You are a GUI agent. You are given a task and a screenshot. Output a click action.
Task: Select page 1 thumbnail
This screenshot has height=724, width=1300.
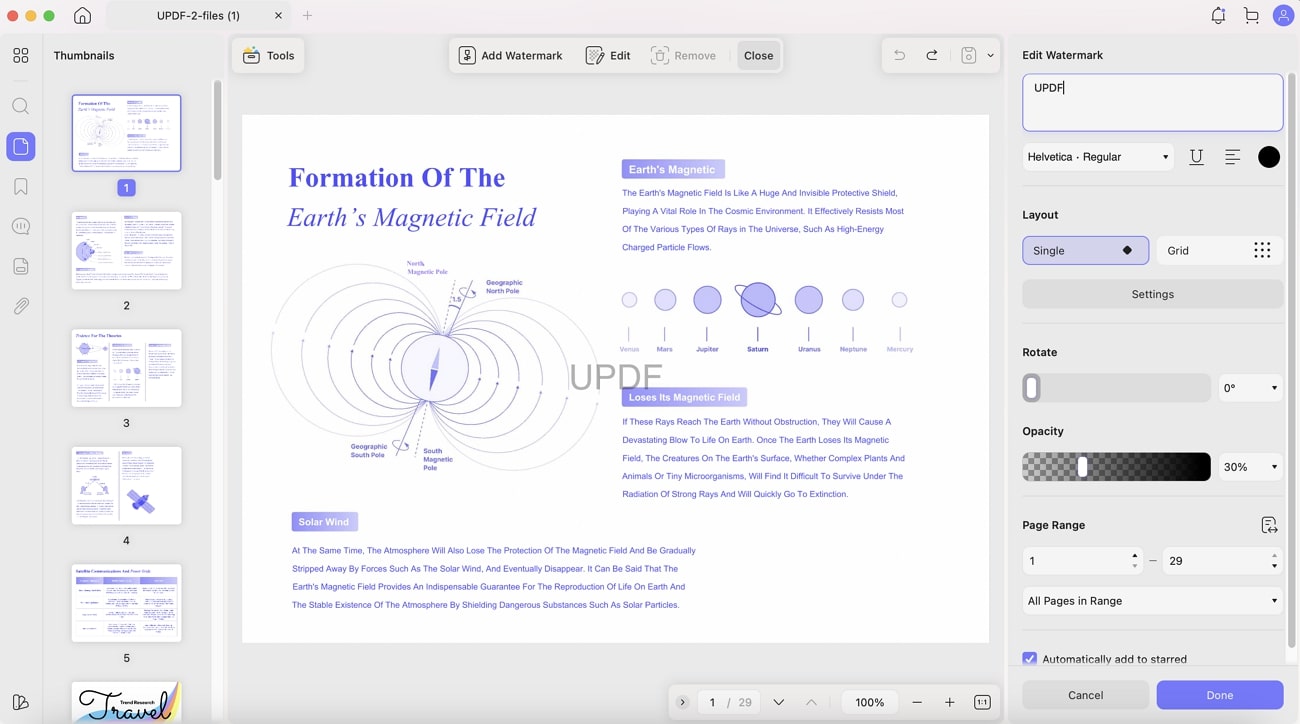click(126, 133)
